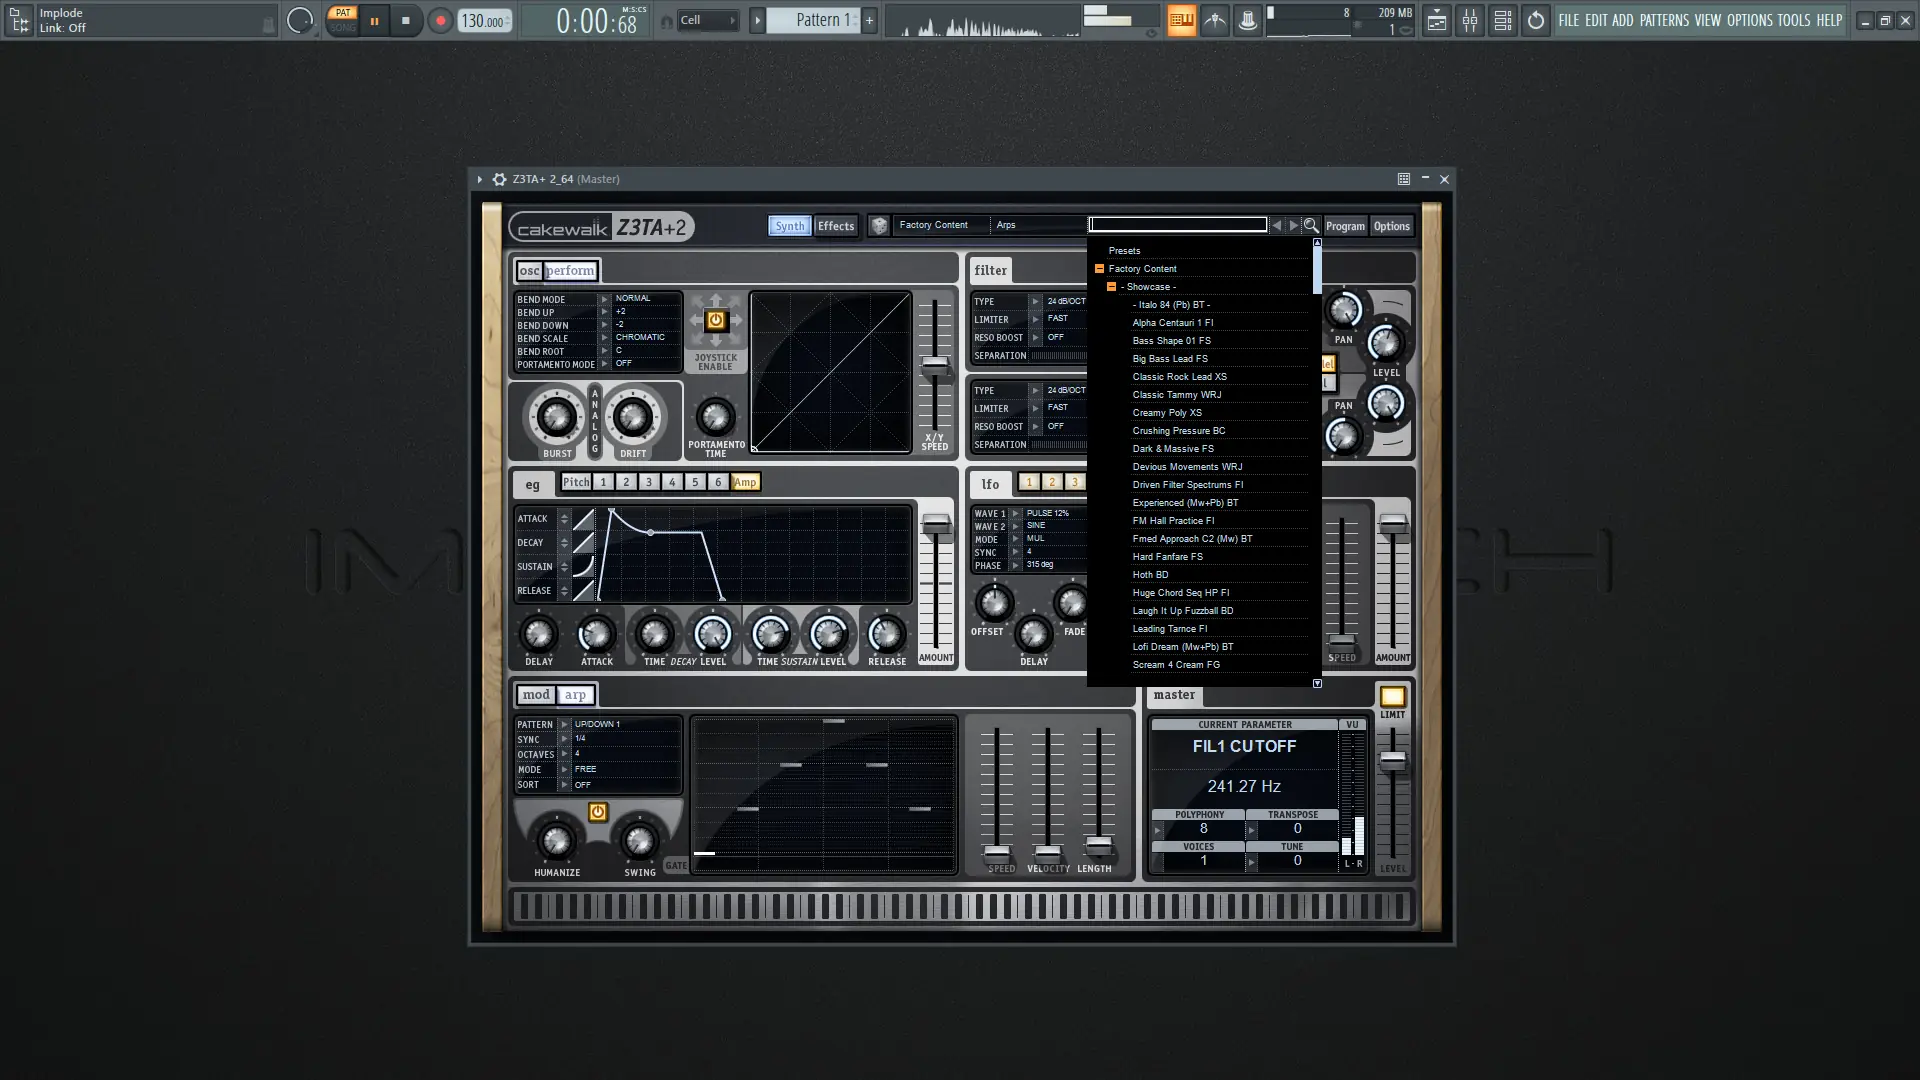Click the preset search magnifier icon

pyautogui.click(x=1311, y=225)
